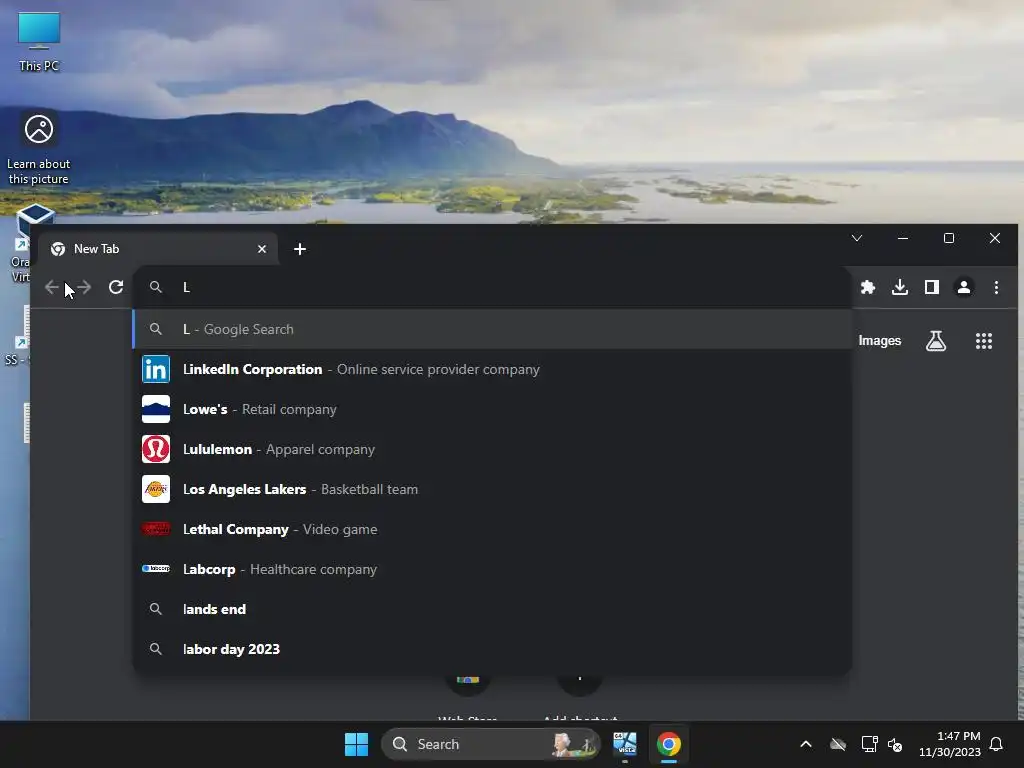The height and width of the screenshot is (768, 1024).
Task: Open the tab search chevron dropdown
Action: pos(857,238)
